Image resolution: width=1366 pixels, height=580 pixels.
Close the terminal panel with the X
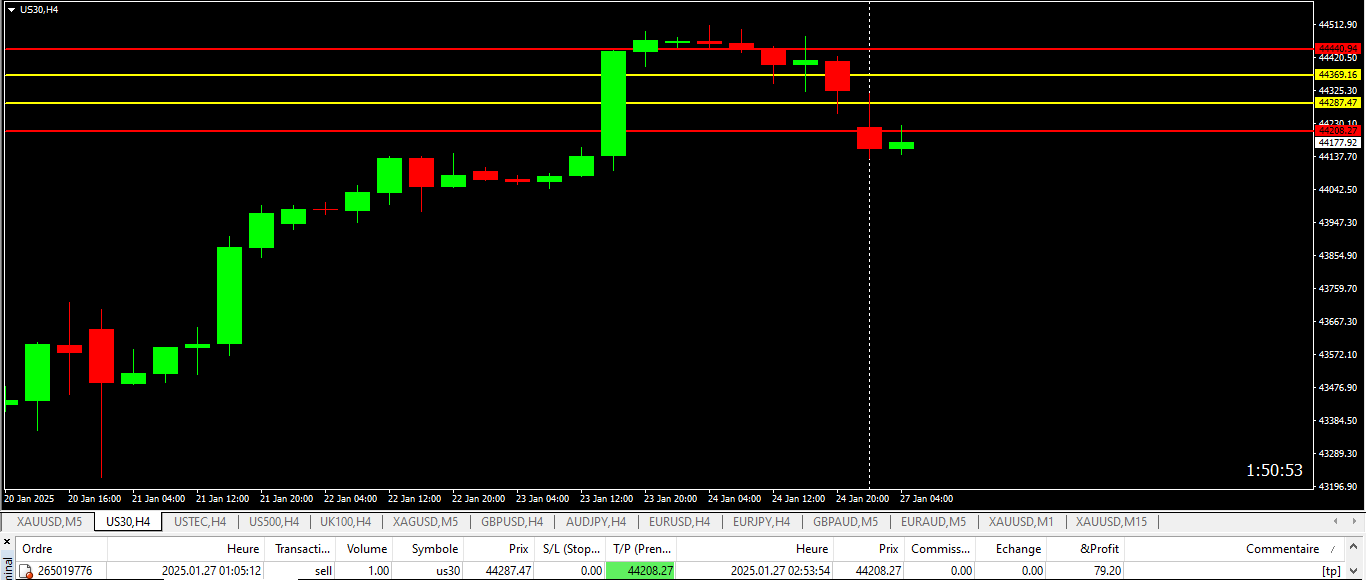tap(6, 542)
